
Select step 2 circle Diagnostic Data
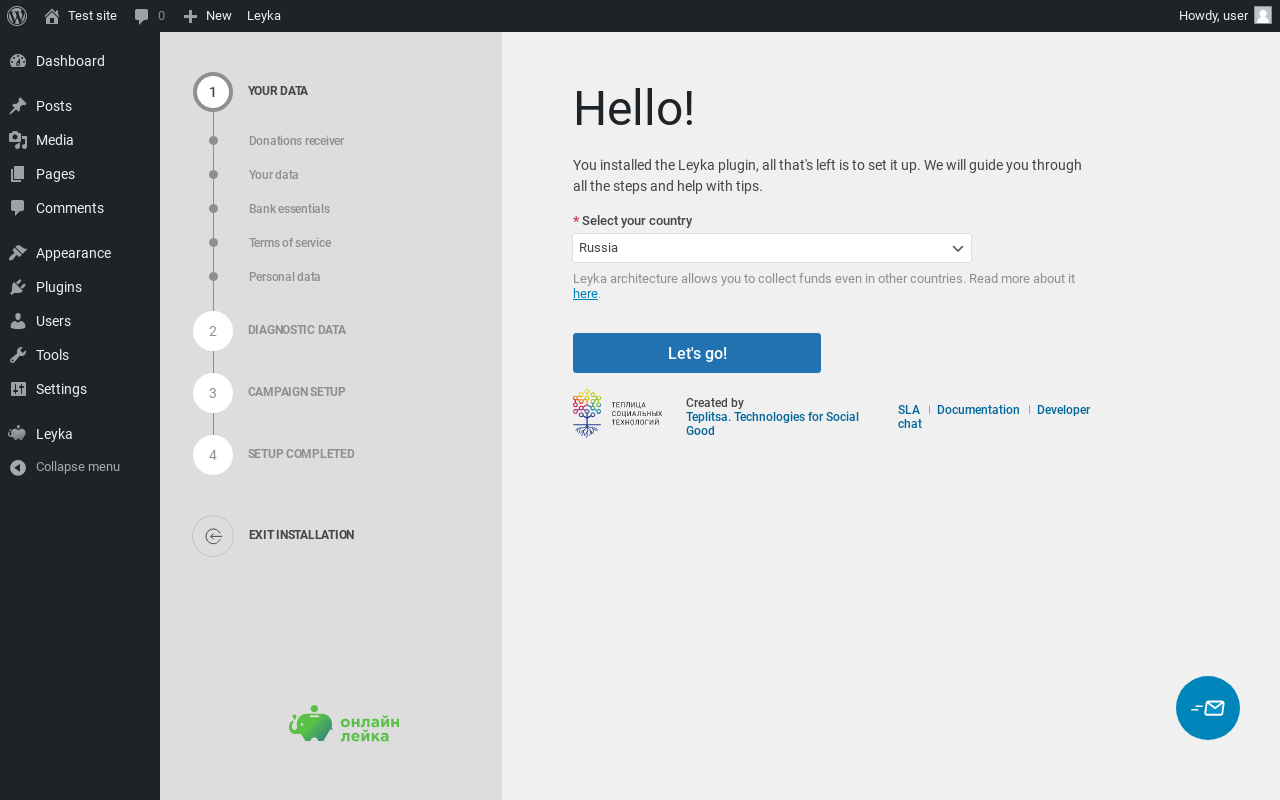coord(213,331)
